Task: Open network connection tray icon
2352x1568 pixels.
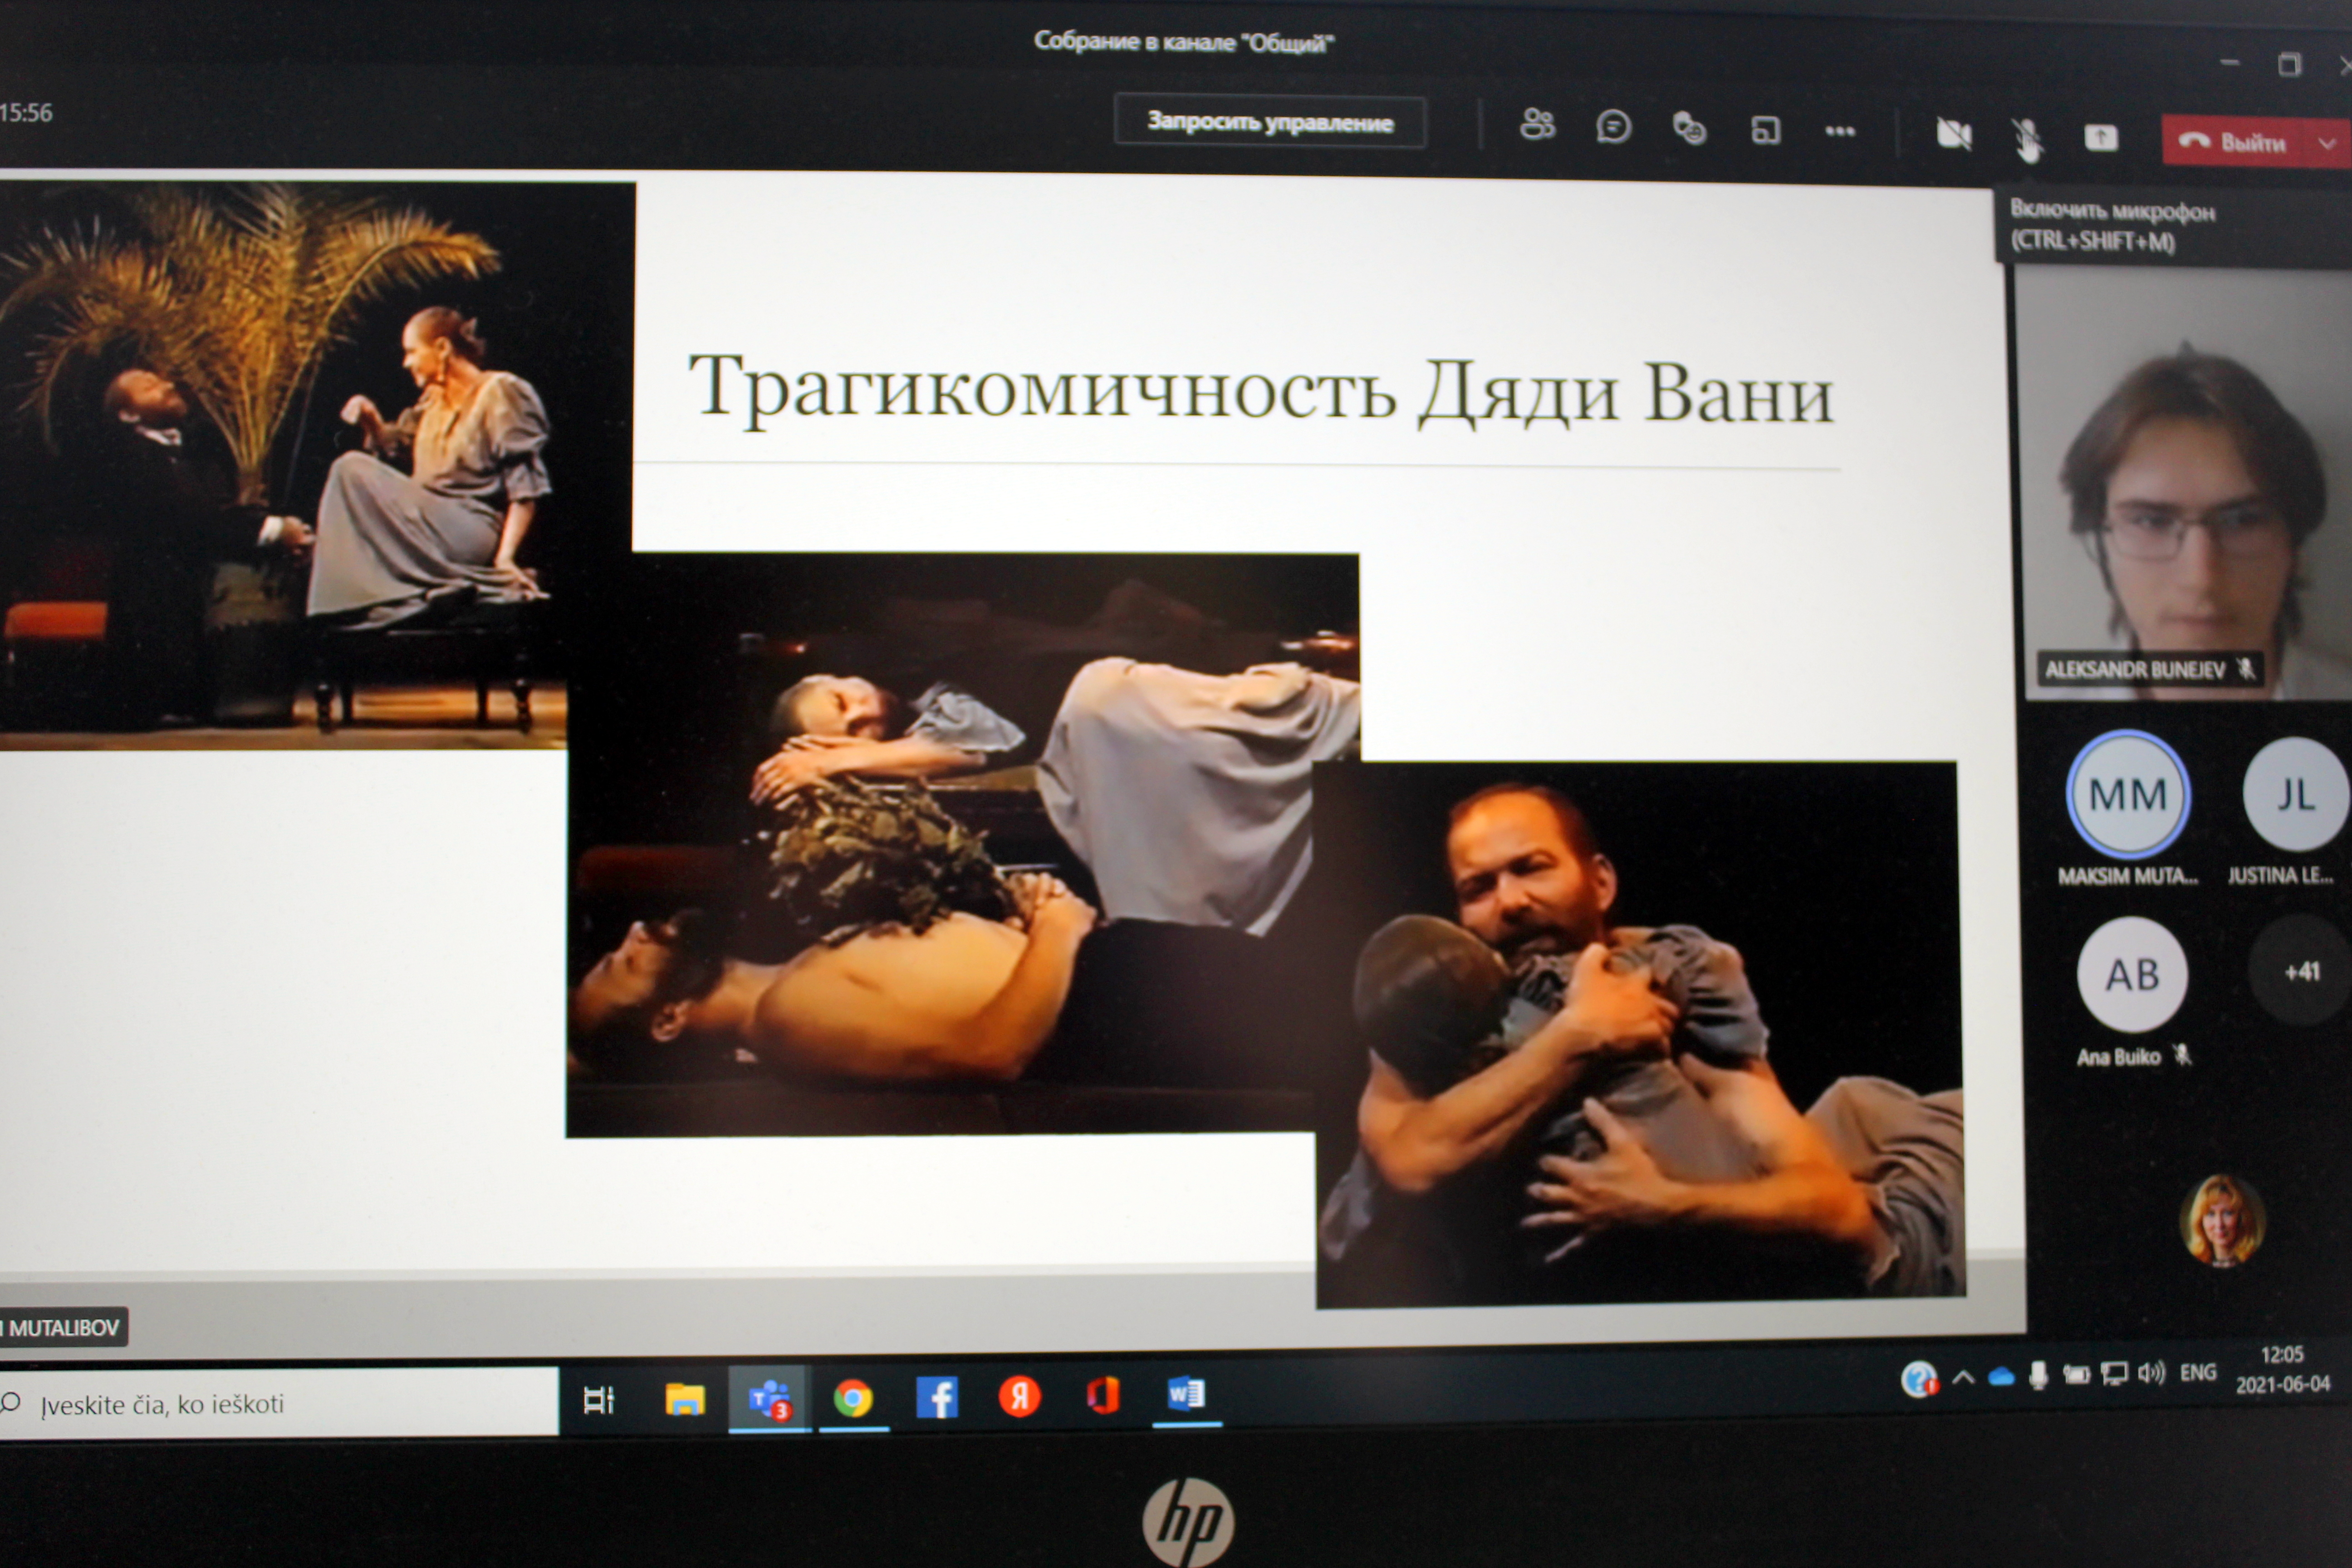Action: click(x=2113, y=1374)
